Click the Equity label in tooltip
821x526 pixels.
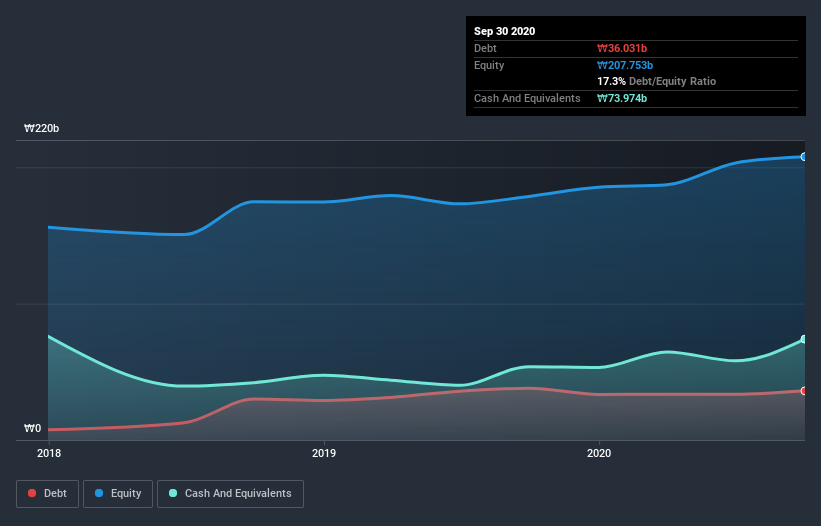489,65
